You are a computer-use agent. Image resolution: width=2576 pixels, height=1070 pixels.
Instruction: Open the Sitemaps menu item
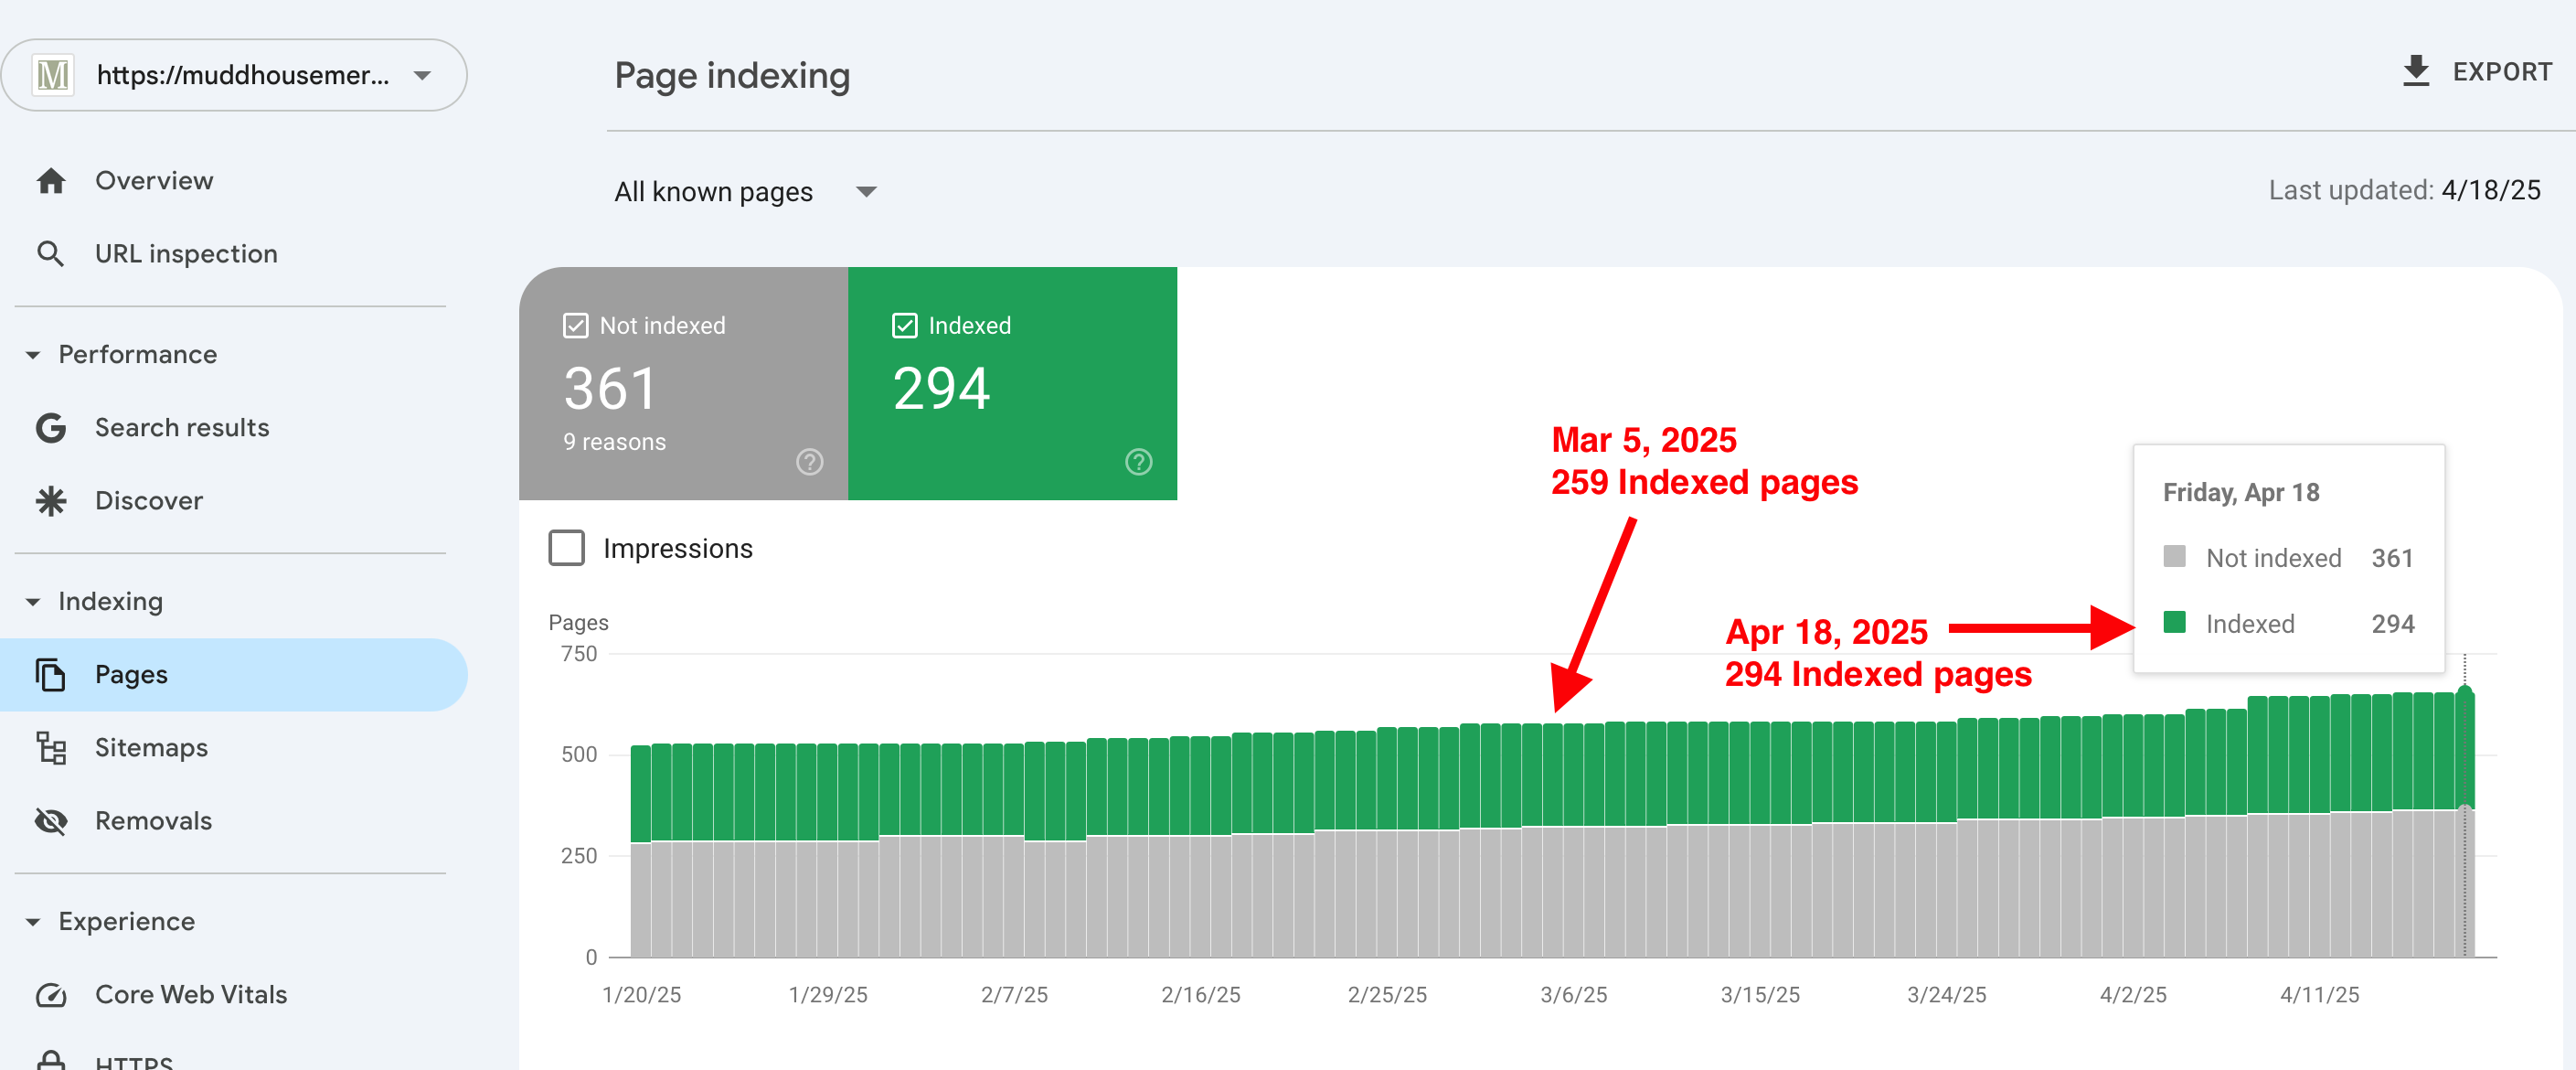[151, 748]
